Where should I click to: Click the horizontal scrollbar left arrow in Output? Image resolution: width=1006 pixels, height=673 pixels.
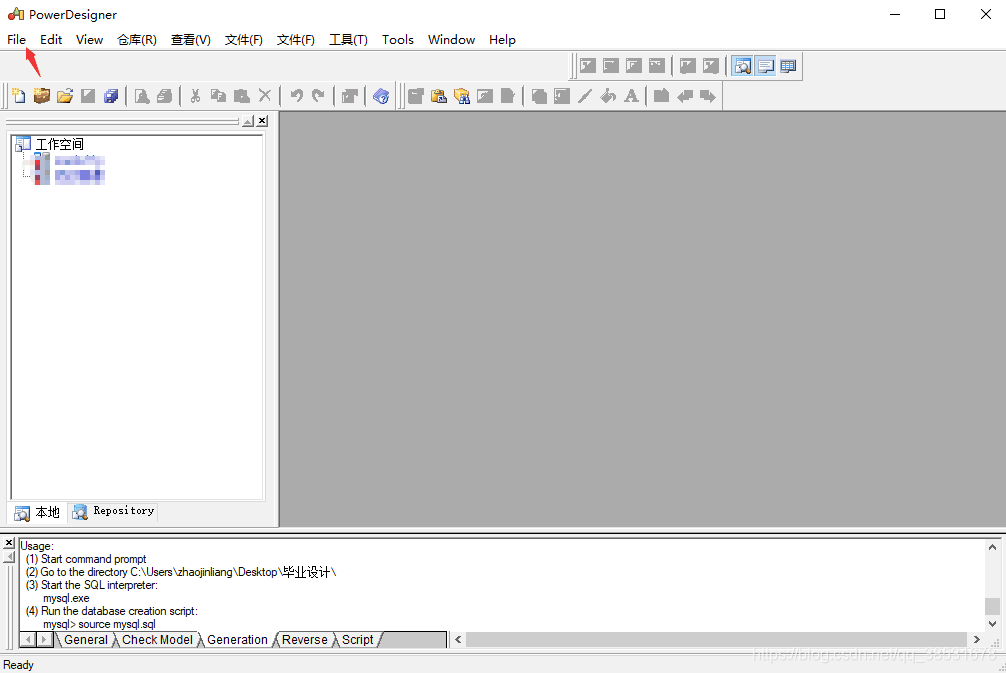point(458,640)
